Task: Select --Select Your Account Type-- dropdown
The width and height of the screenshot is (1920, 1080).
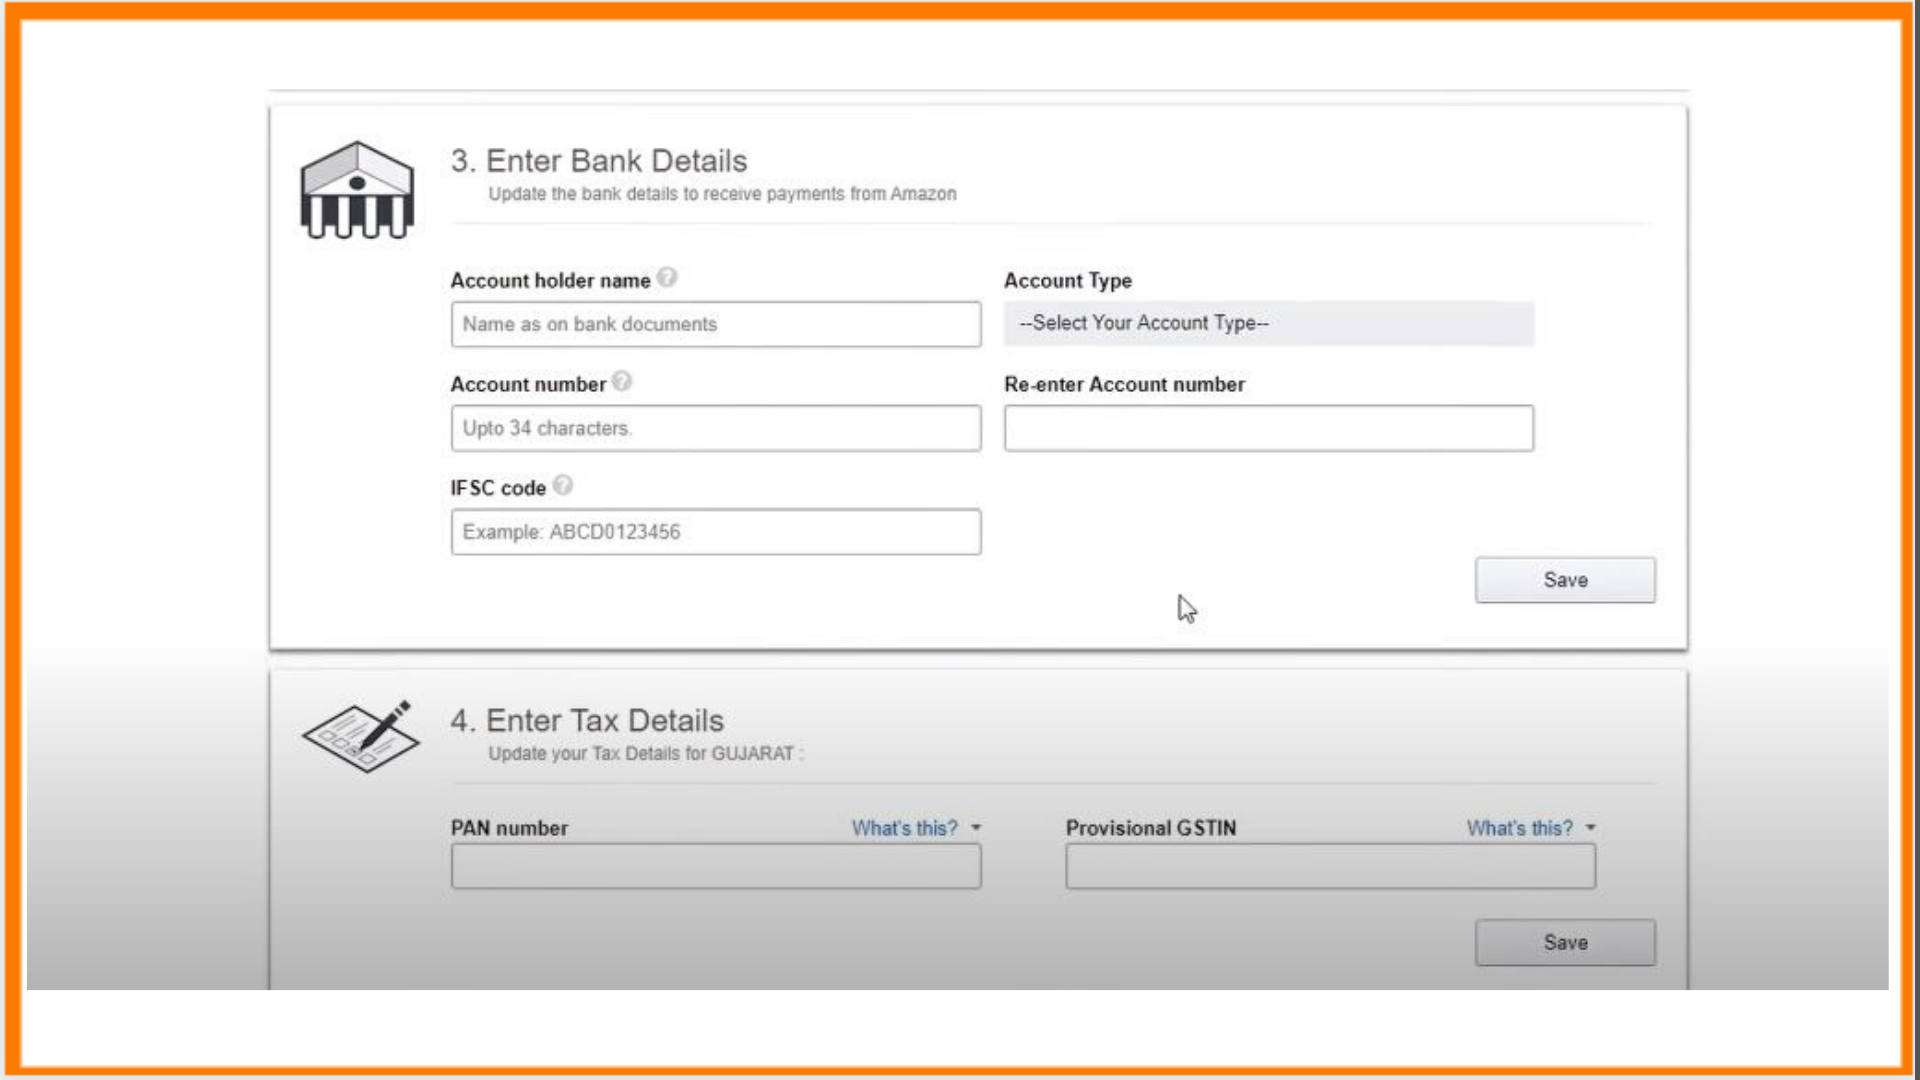Action: [1267, 322]
